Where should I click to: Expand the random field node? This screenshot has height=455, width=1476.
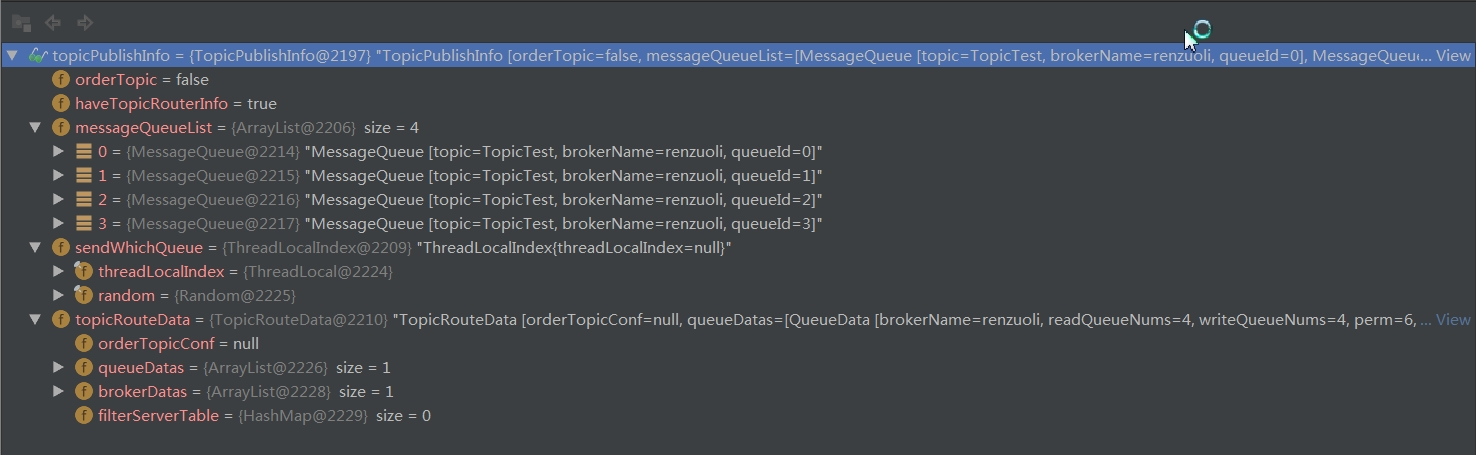click(59, 295)
